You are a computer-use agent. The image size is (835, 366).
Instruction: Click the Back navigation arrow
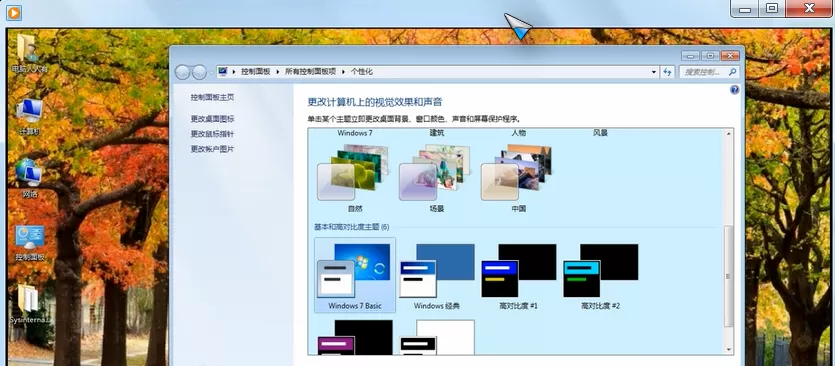(x=182, y=72)
